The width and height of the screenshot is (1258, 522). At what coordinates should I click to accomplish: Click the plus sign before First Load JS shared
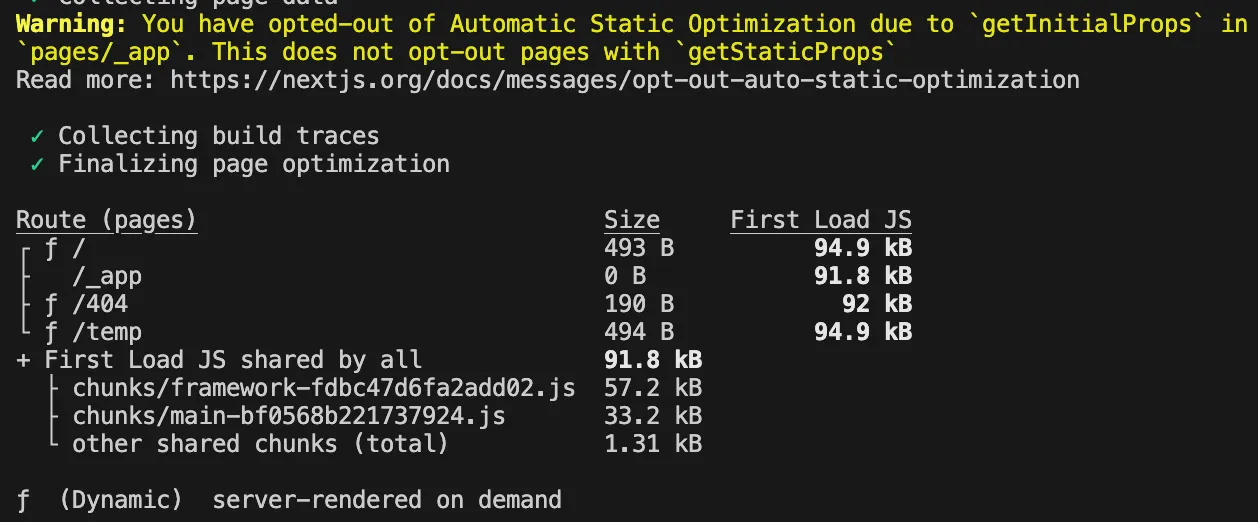point(23,360)
